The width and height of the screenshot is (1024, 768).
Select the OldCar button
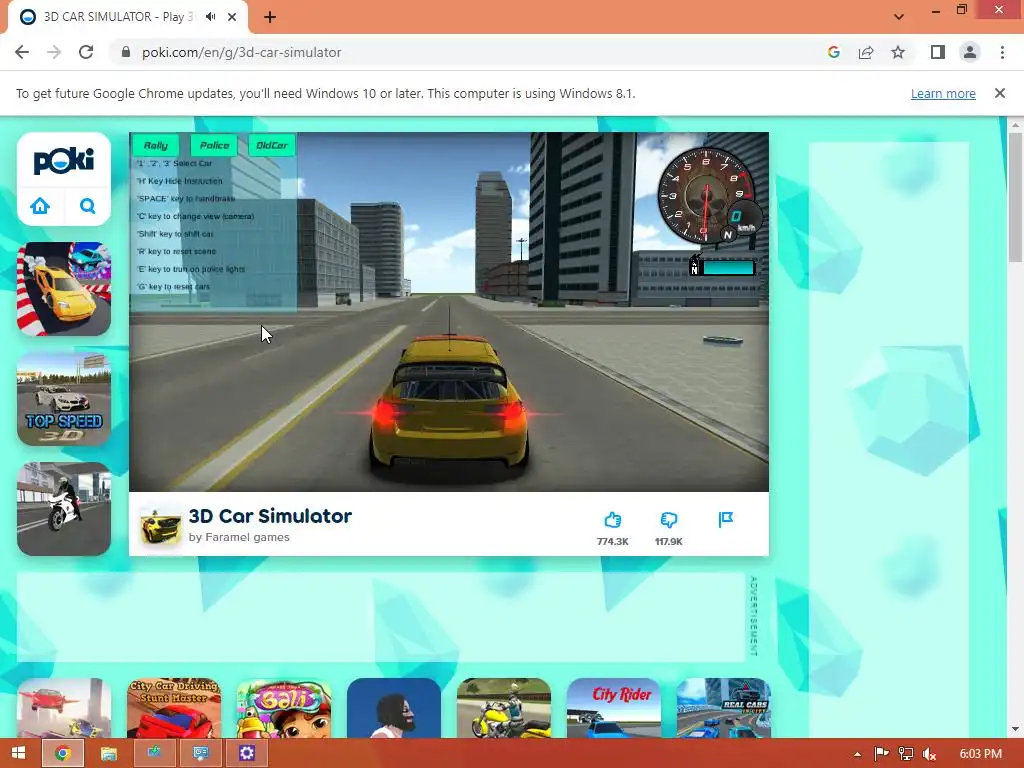point(272,145)
